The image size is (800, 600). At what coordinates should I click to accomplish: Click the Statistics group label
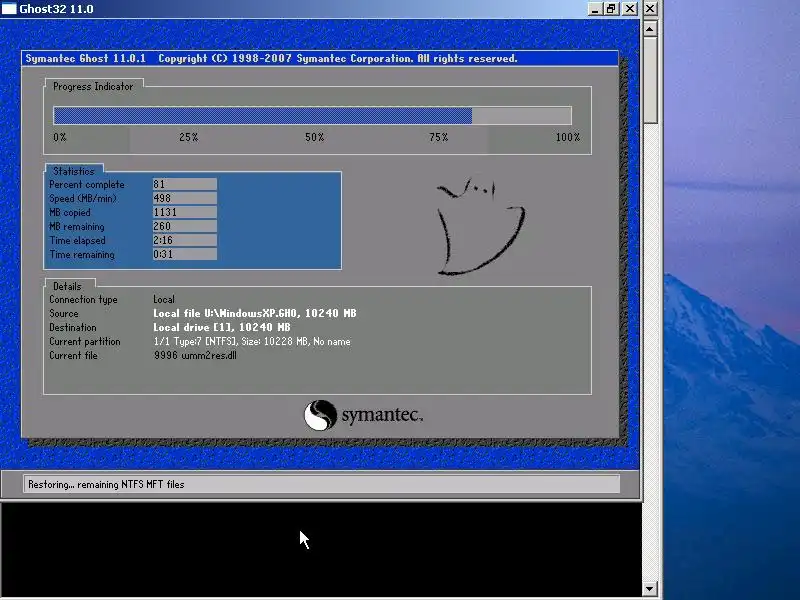tap(74, 171)
